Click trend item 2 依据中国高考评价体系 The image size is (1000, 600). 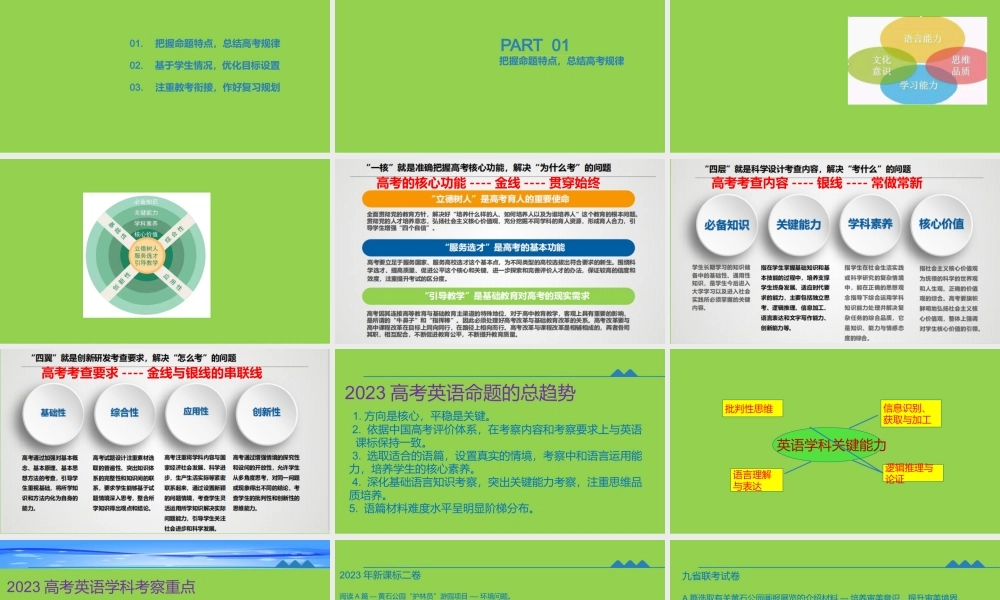[496, 435]
